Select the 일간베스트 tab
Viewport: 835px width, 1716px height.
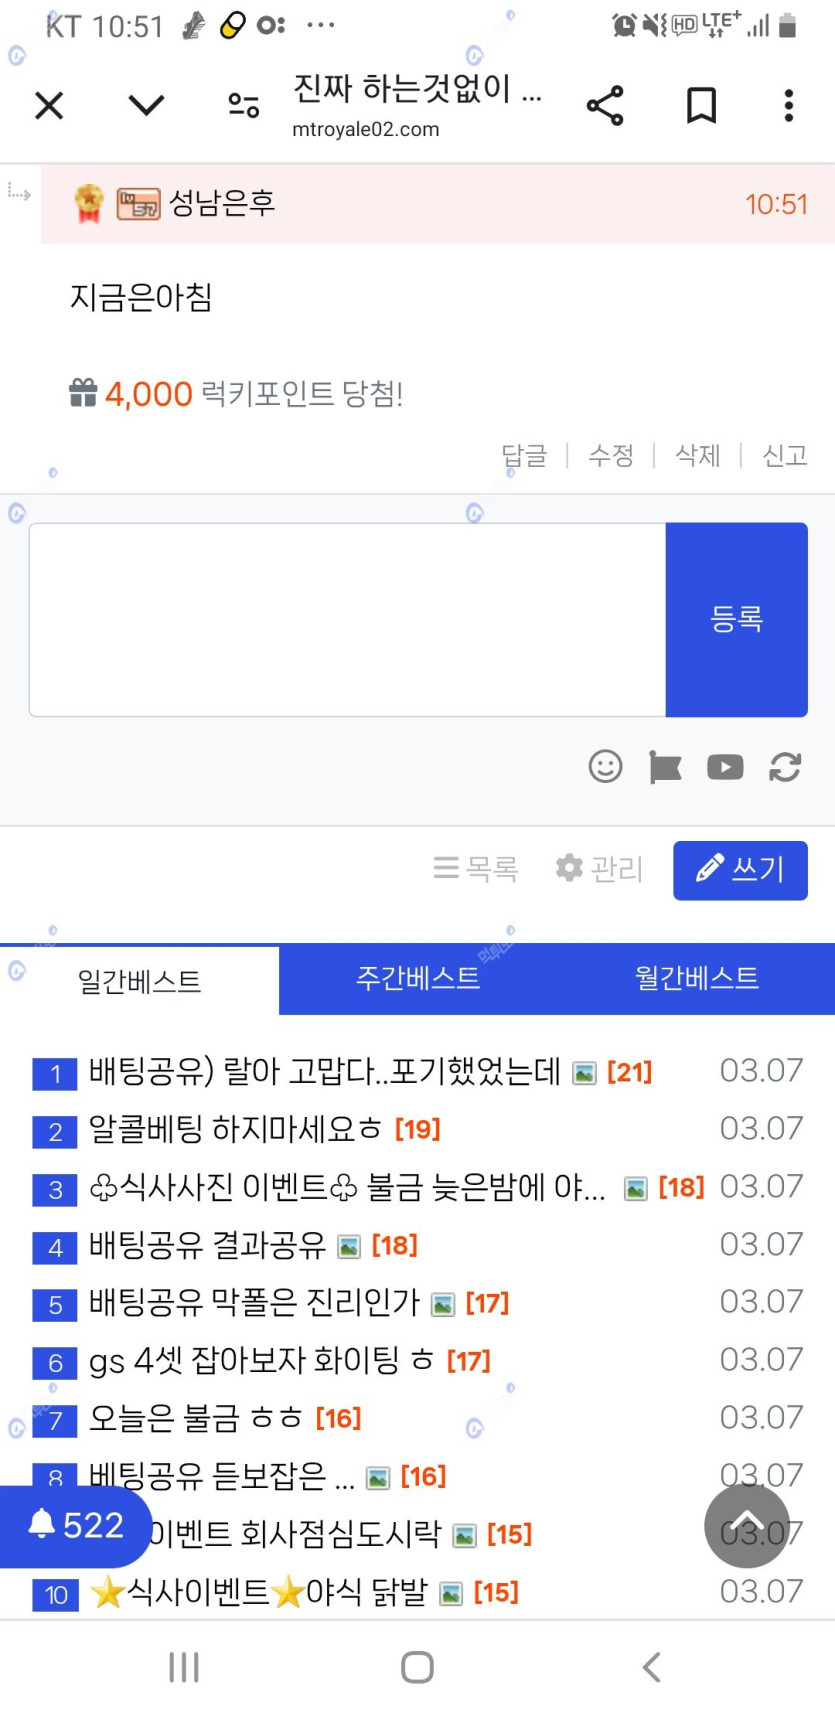coord(140,981)
